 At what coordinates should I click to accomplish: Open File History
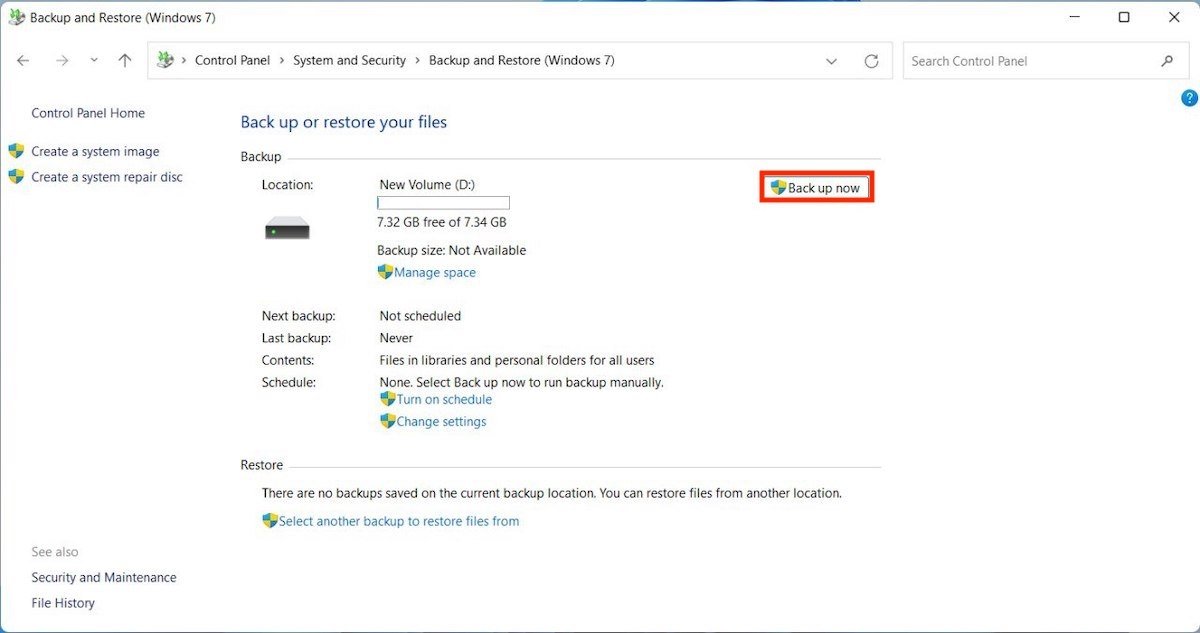coord(63,603)
